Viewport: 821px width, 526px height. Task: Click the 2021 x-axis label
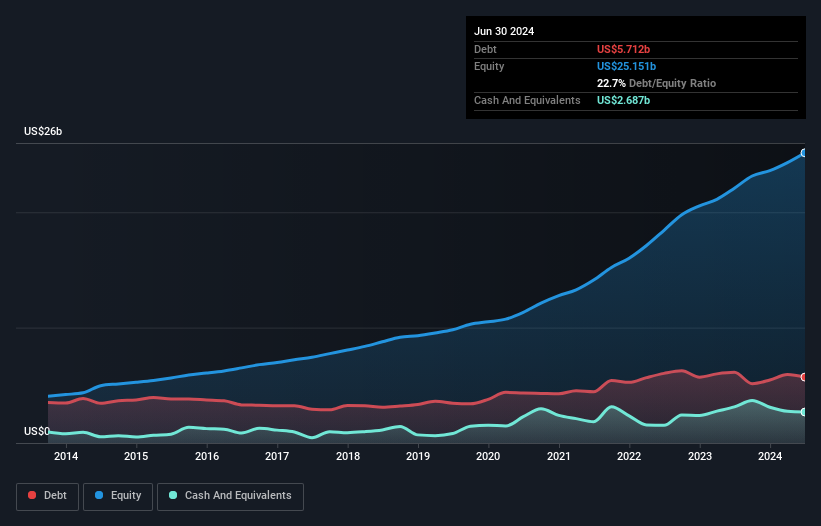pos(559,456)
